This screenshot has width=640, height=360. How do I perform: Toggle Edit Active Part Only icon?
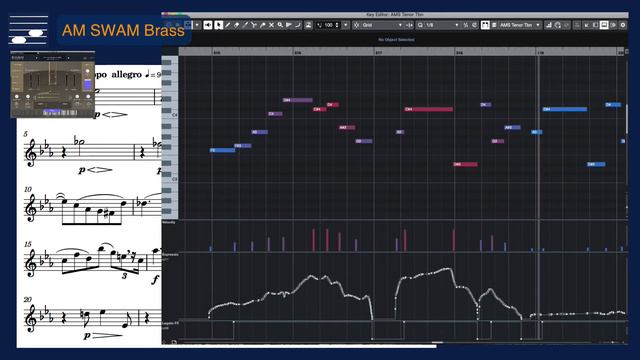pyautogui.click(x=494, y=25)
